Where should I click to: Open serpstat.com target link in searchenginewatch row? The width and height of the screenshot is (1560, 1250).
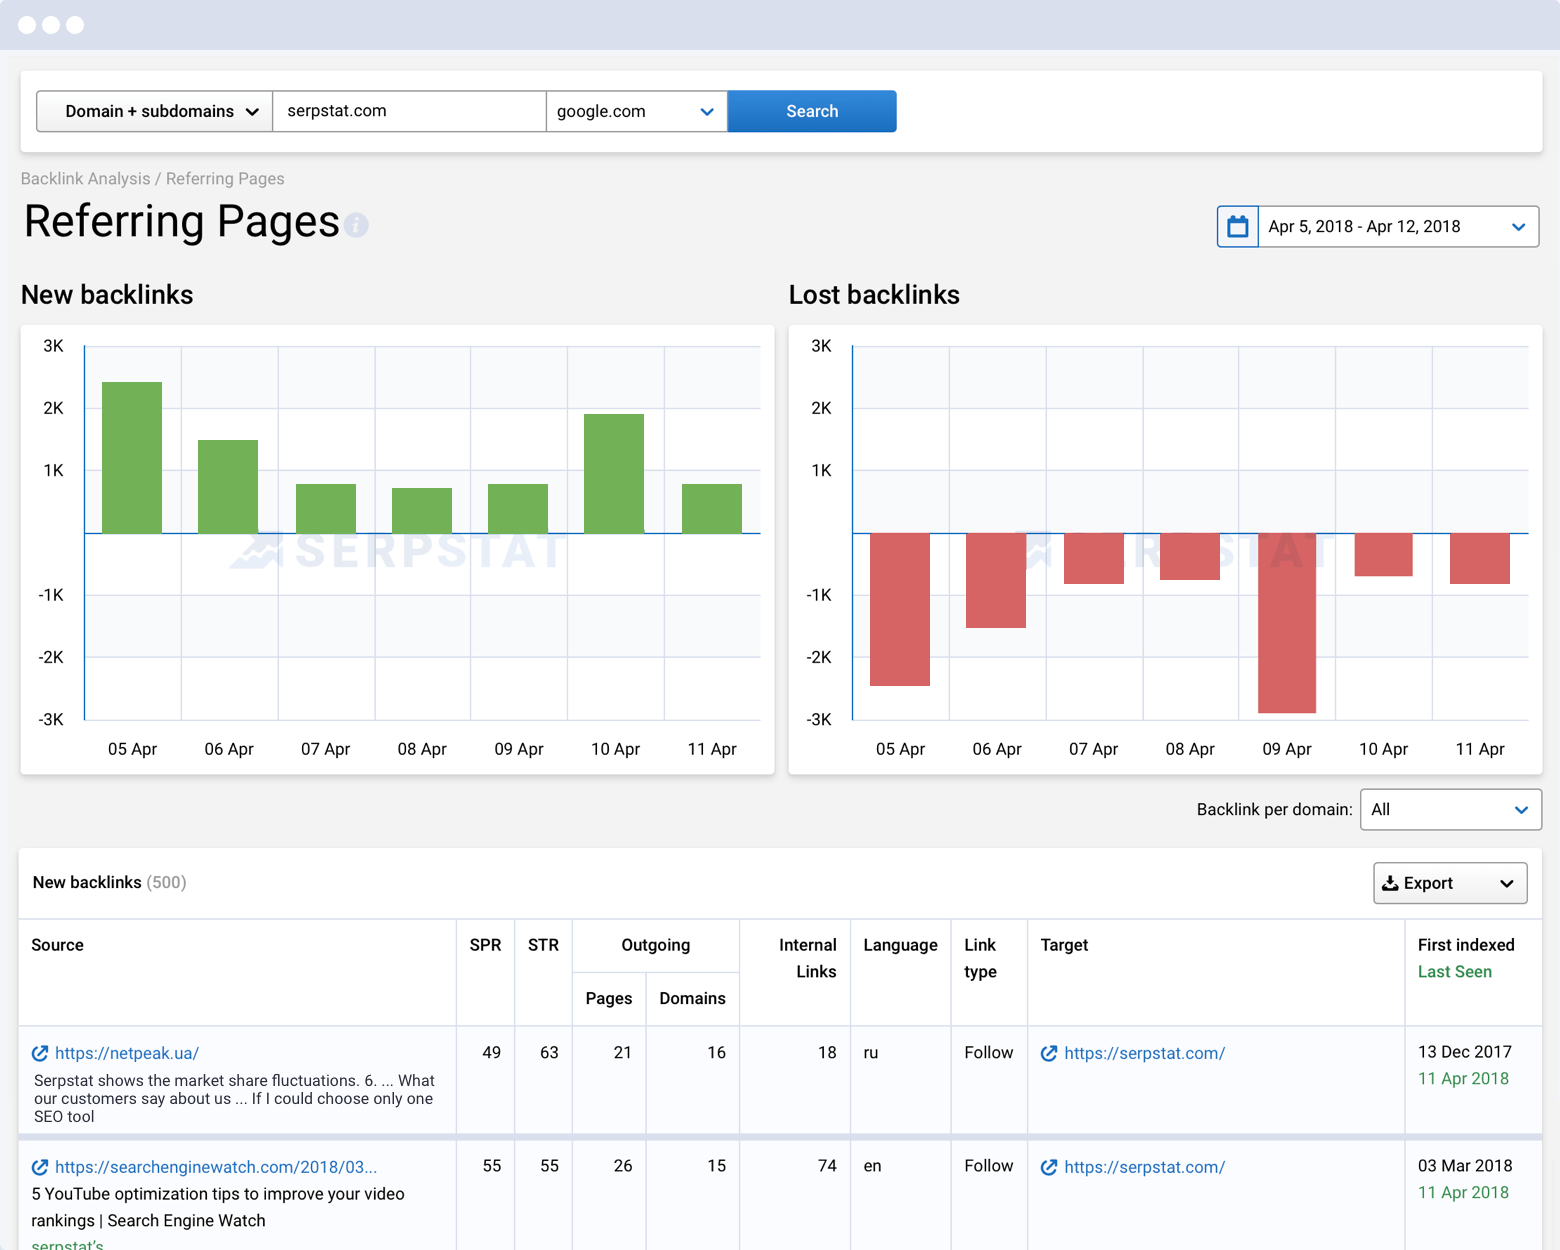1144,1167
